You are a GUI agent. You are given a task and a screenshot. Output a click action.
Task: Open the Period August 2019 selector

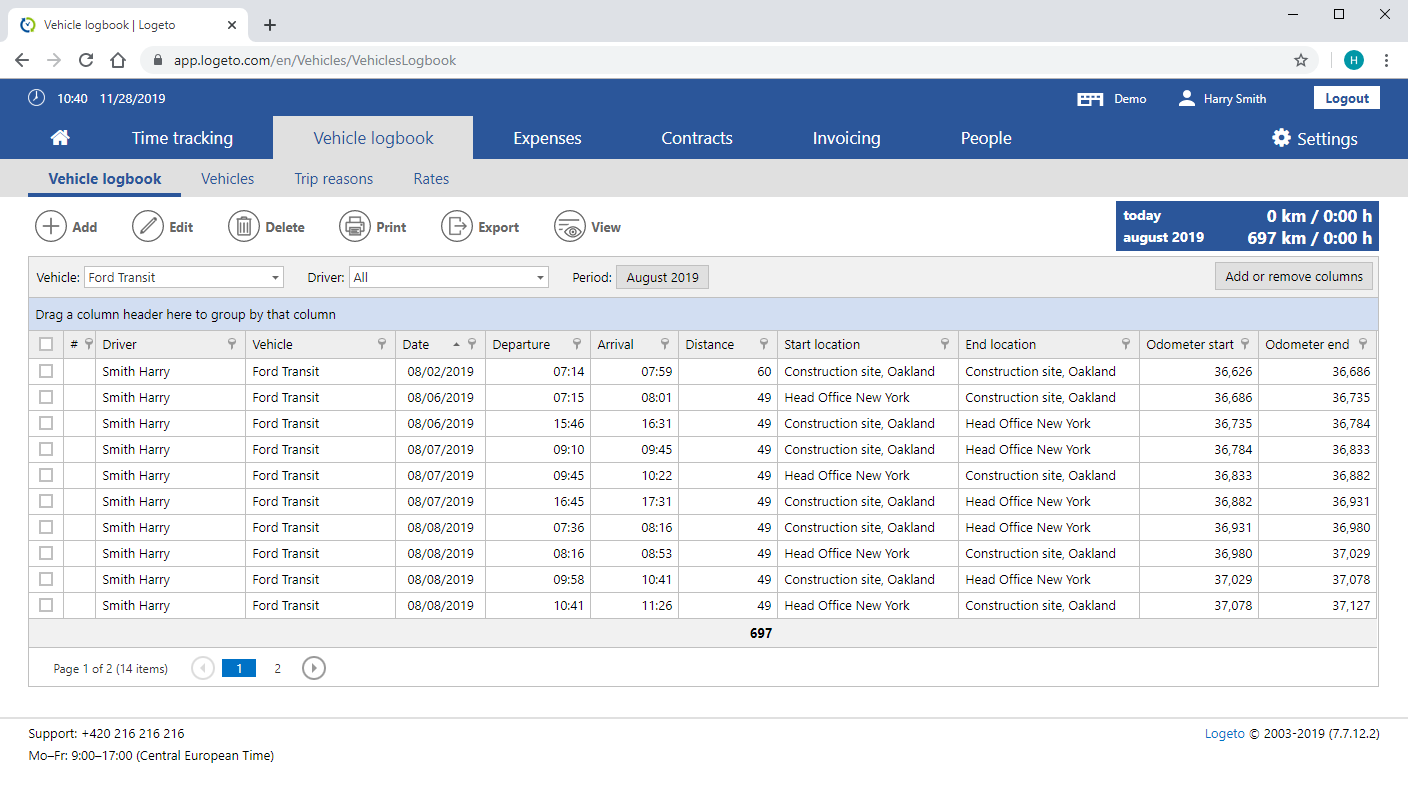[x=662, y=277]
